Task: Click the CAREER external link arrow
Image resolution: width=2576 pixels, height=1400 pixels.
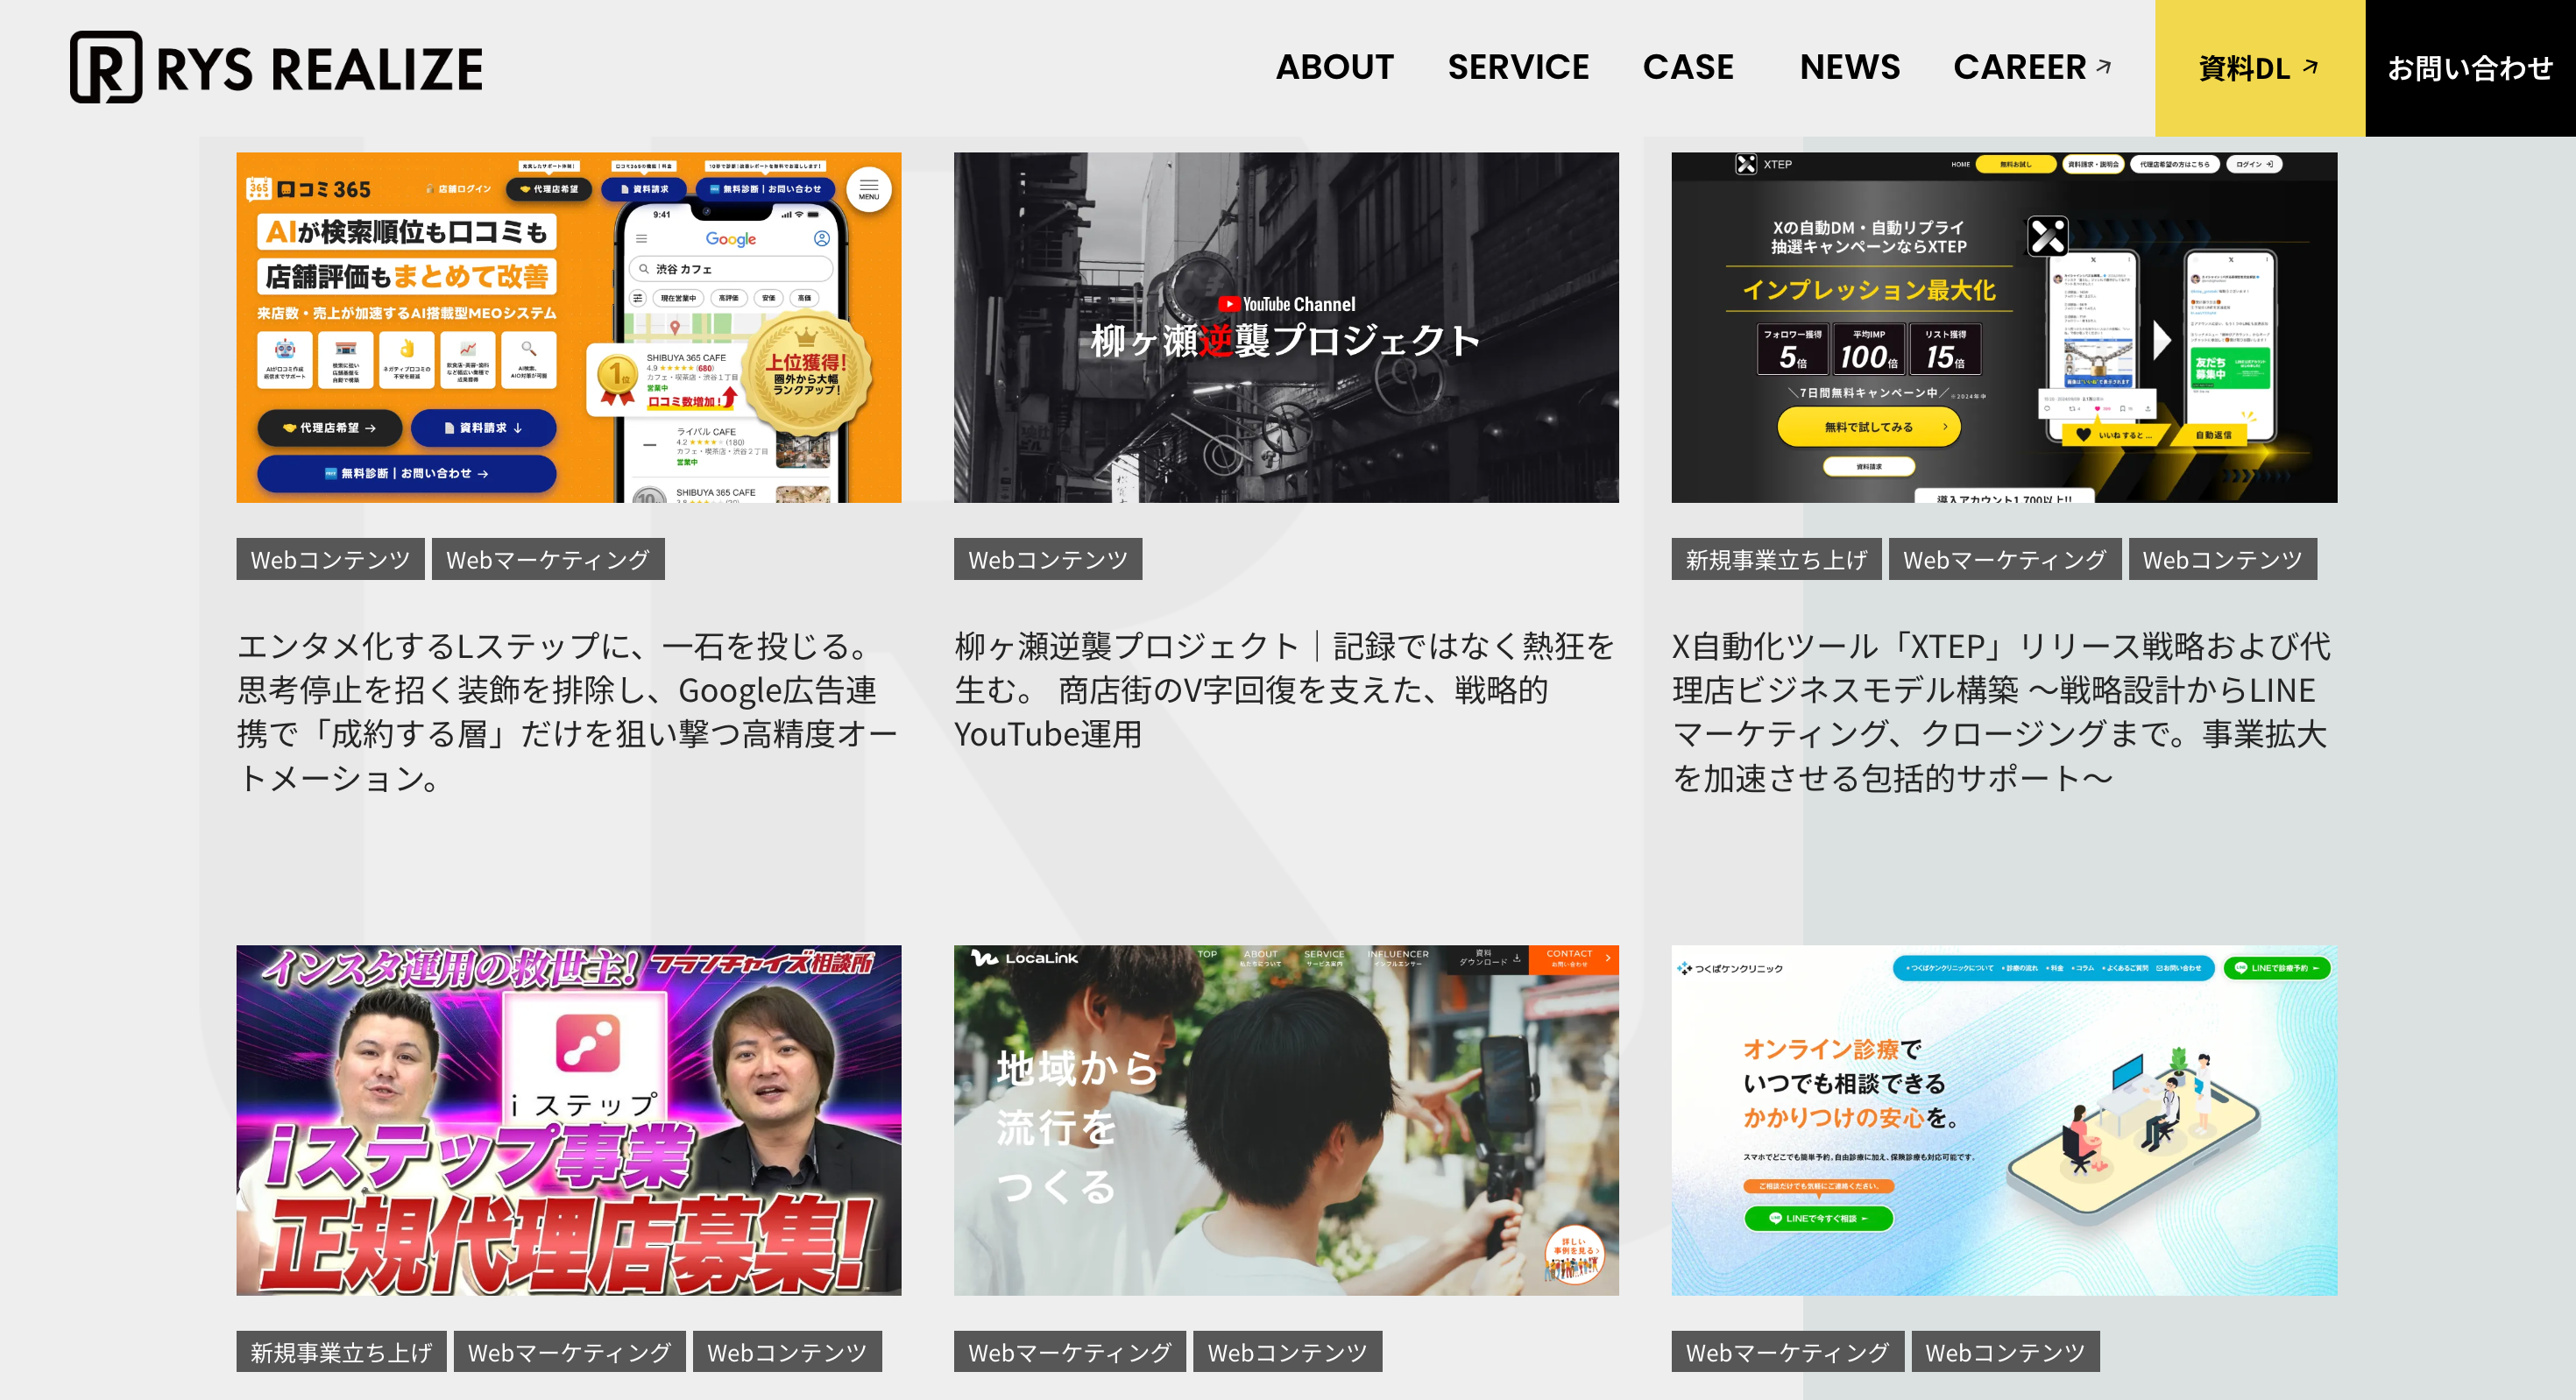Action: point(2104,66)
